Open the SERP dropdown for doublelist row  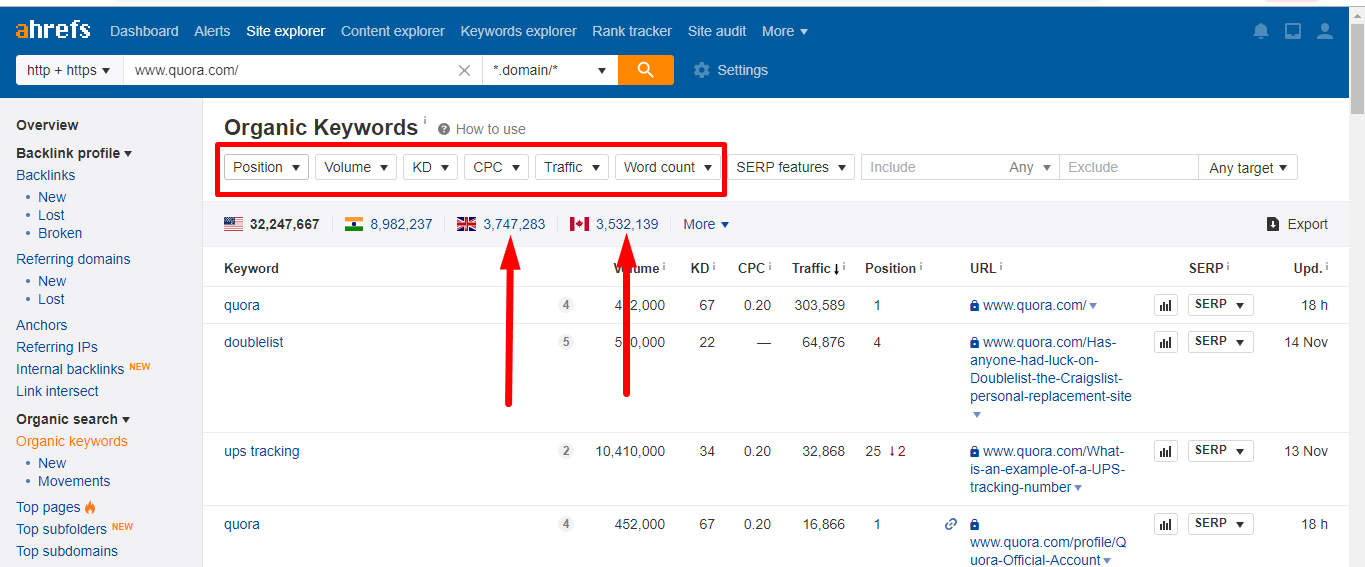(1220, 342)
